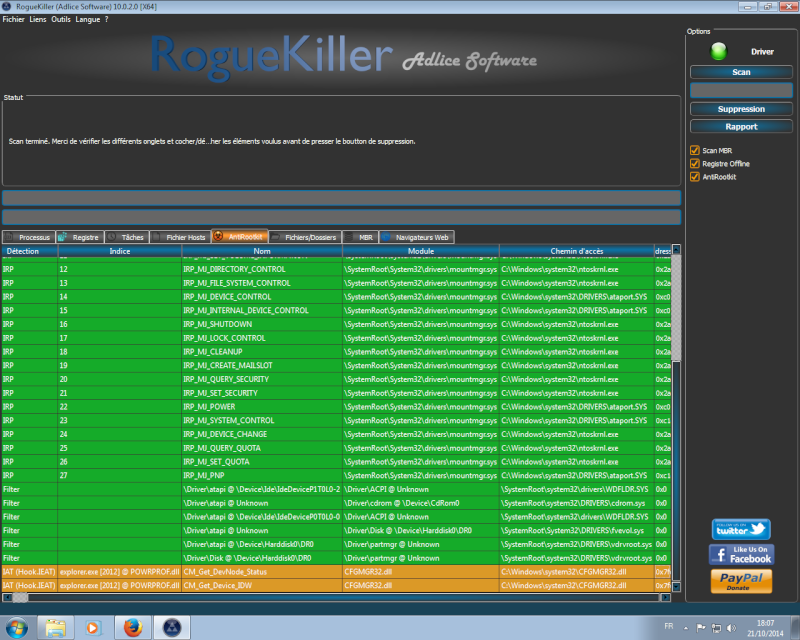This screenshot has width=800, height=640.
Task: Select row IRP_MJ_SHUTDOWN
Action: click(336, 324)
